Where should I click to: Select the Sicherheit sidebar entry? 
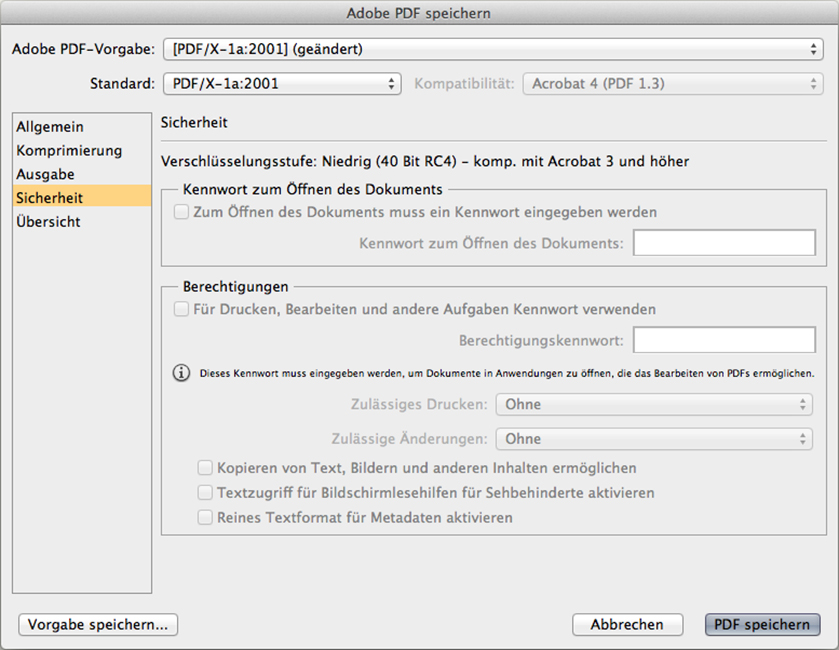tap(82, 198)
